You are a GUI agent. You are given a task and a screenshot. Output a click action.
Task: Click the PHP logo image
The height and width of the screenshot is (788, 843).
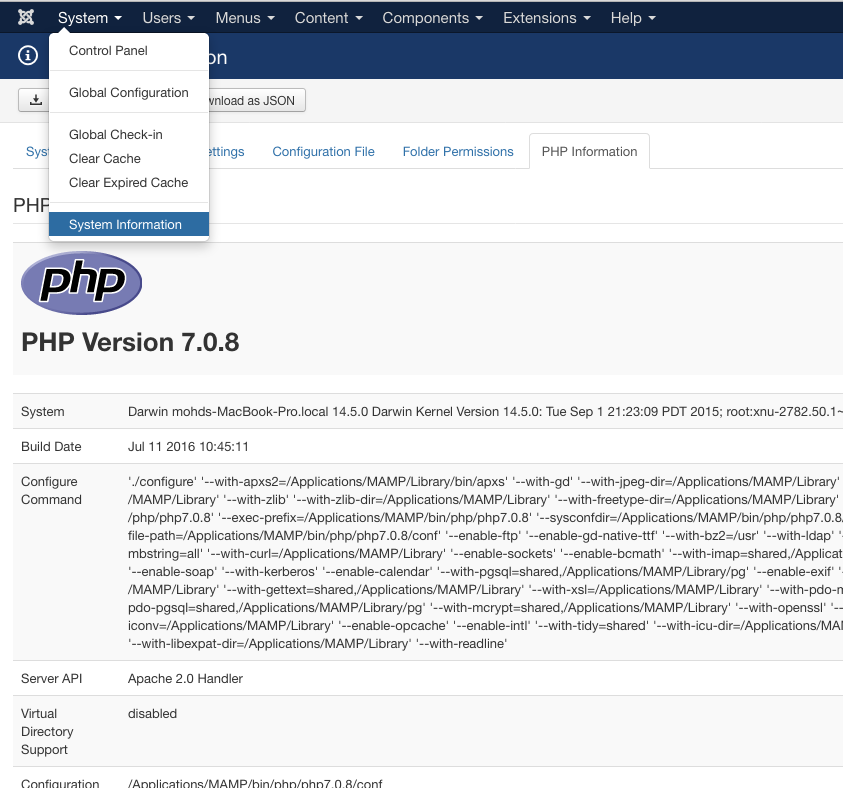pos(81,283)
